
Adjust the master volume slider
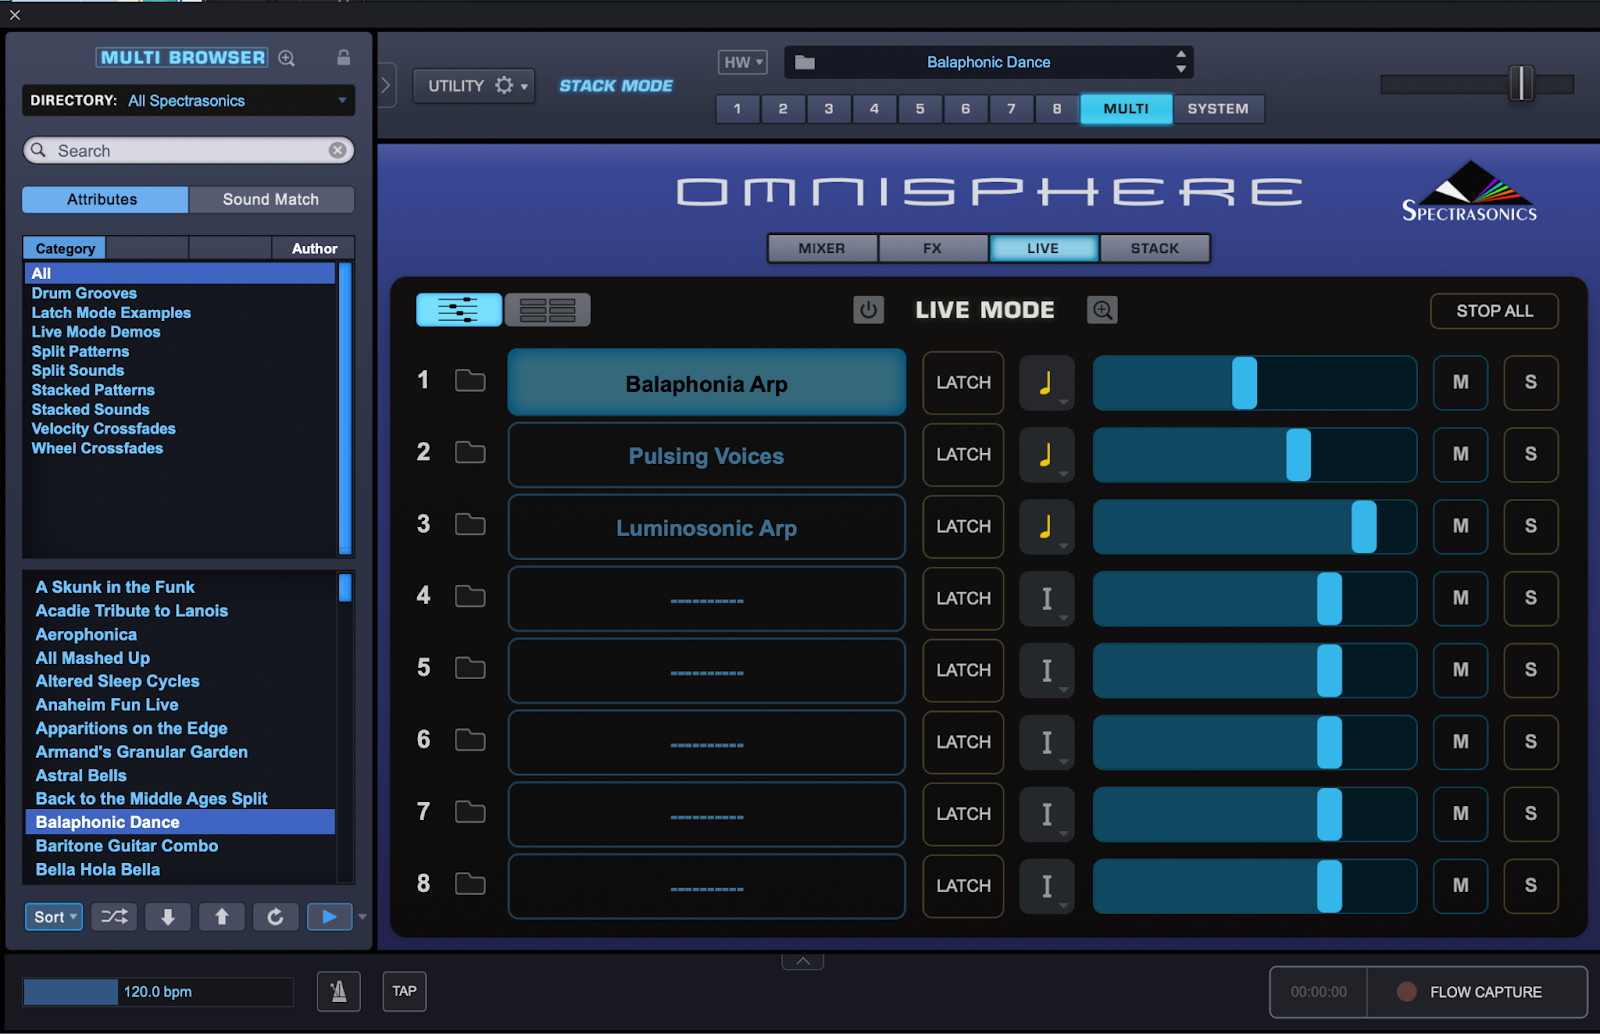[x=1520, y=83]
